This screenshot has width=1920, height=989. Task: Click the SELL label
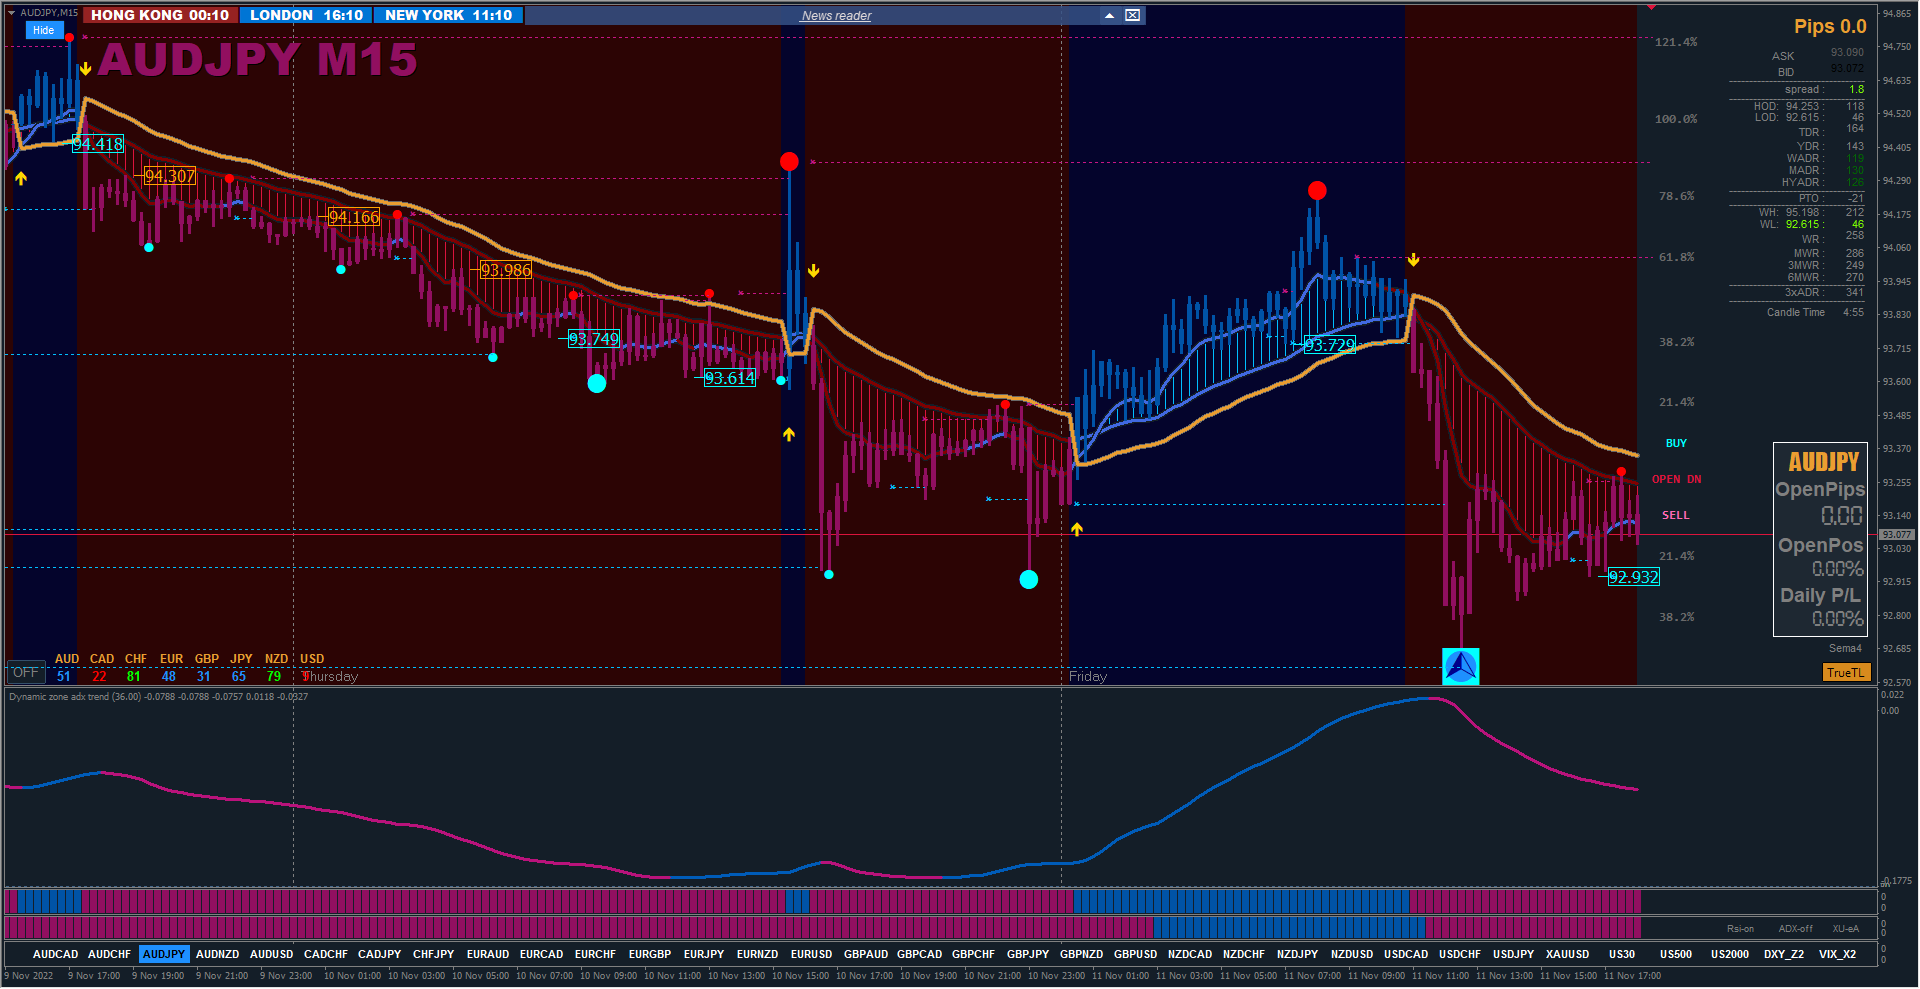click(x=1675, y=515)
